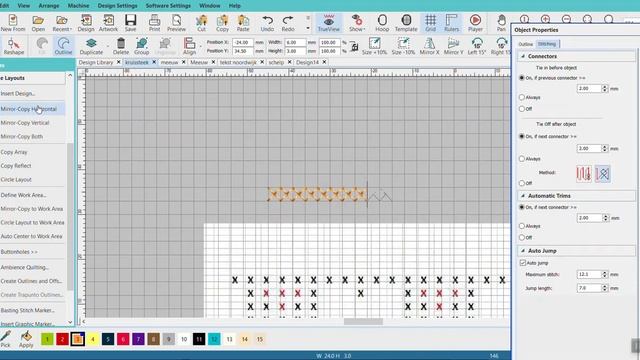
Task: Collapse the Automatic Trims section
Action: (523, 196)
